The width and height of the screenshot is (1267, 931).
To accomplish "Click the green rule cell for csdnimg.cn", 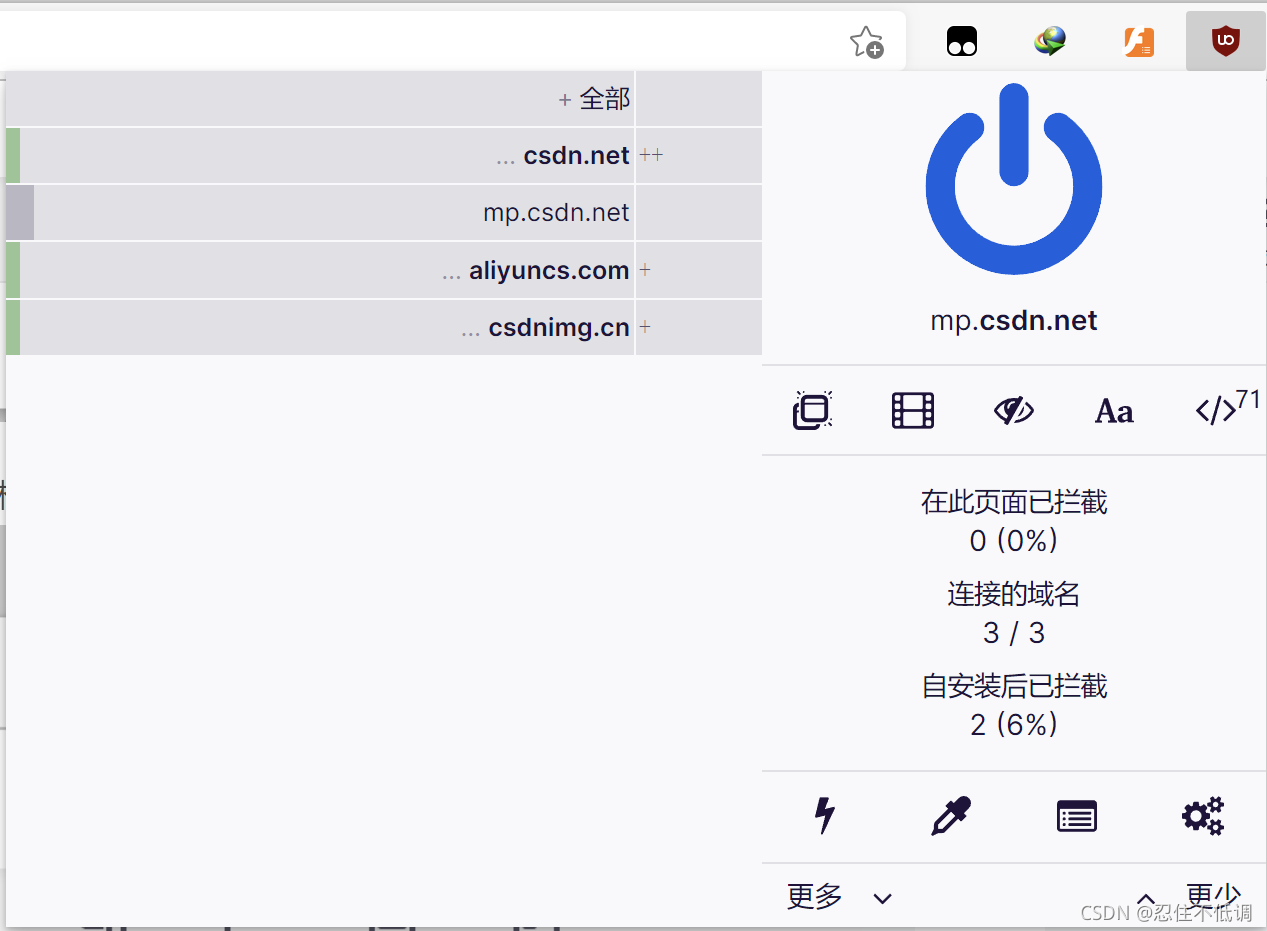I will click(x=13, y=327).
